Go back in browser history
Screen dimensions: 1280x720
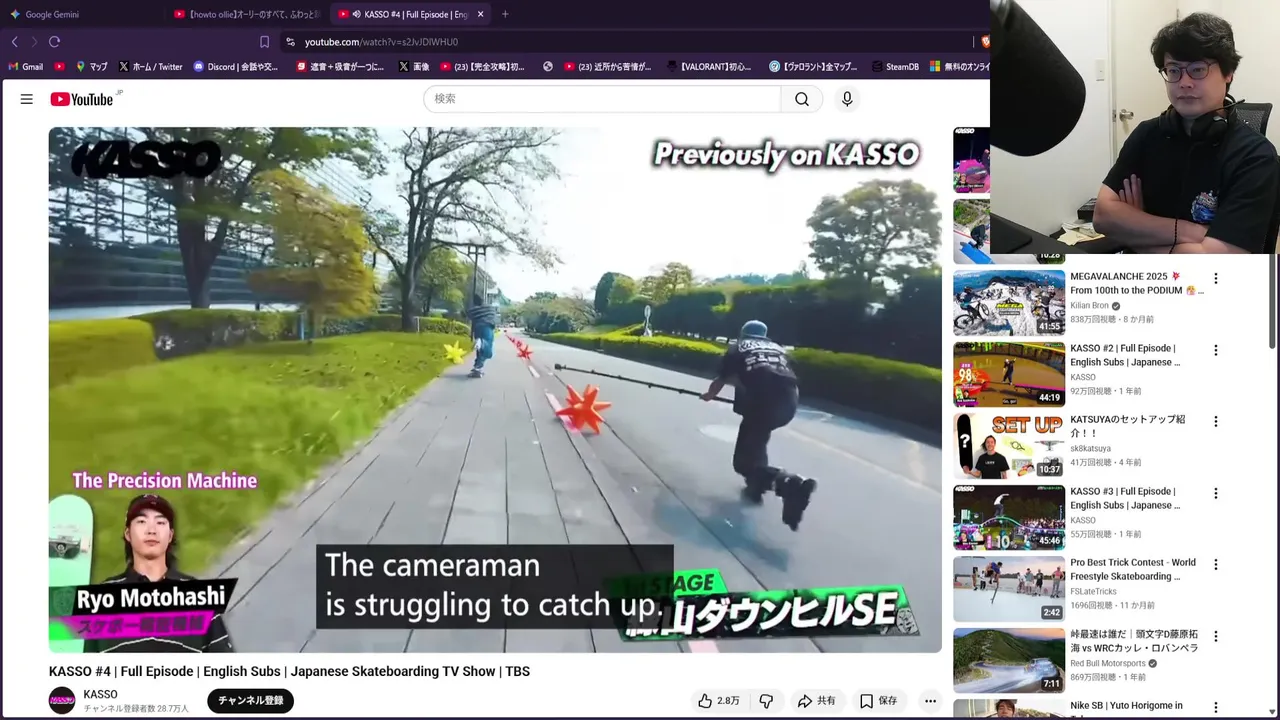click(x=14, y=42)
